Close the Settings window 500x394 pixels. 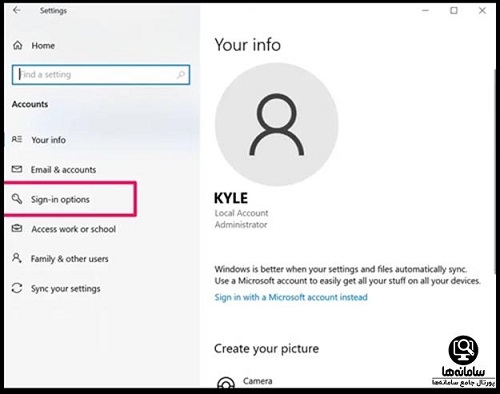[482, 11]
